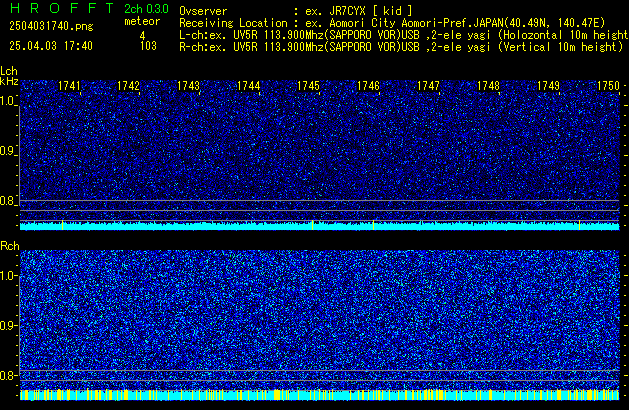Screen dimensions: 629x410
Task: Click the 1747 time marker
Action: [x=428, y=86]
